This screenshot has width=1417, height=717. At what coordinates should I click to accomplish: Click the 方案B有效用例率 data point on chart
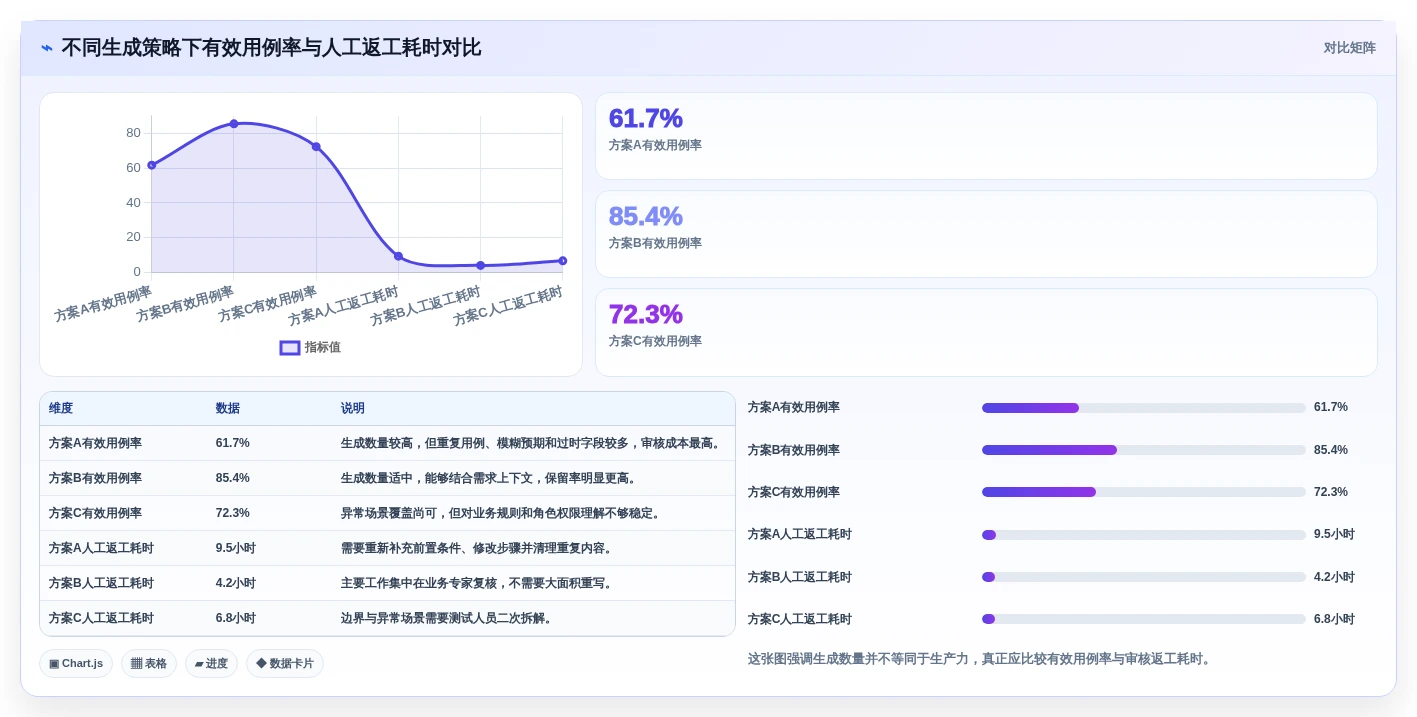coord(234,124)
